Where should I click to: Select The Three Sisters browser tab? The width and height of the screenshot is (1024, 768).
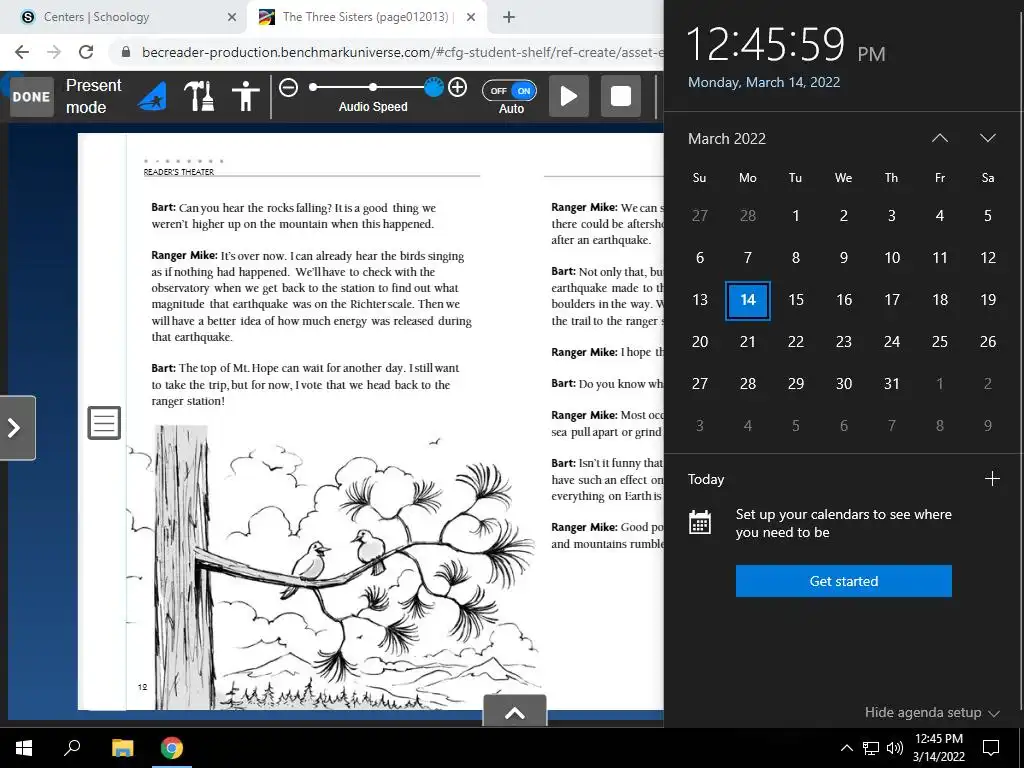tap(366, 17)
